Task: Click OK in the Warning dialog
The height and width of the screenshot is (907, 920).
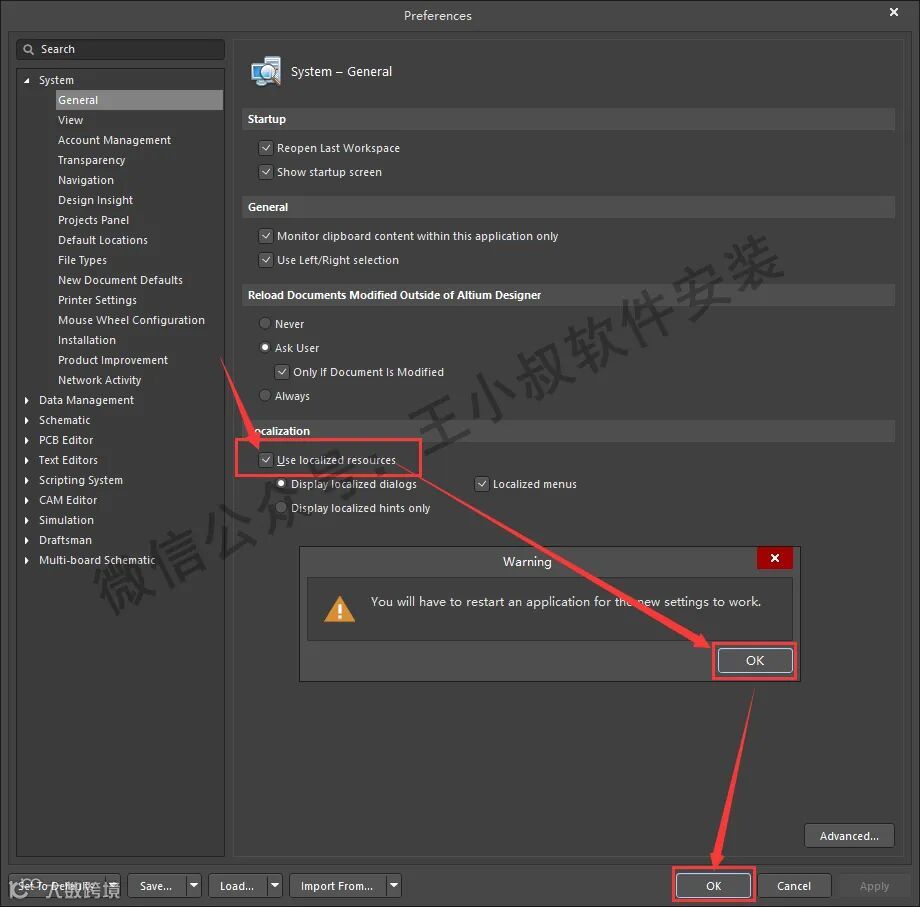Action: click(x=755, y=661)
